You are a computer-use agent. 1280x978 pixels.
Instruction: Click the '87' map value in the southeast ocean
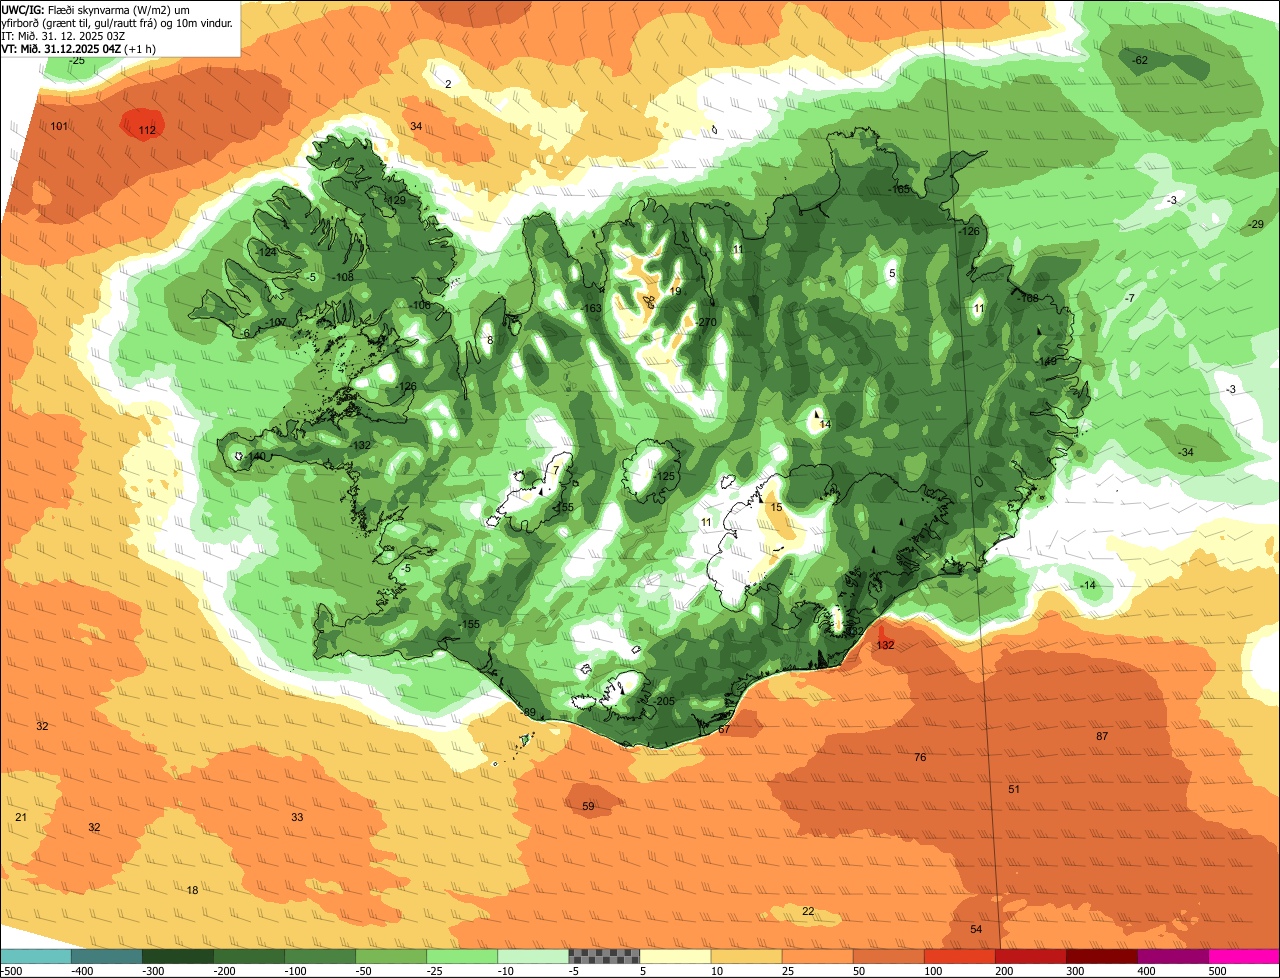[1102, 737]
